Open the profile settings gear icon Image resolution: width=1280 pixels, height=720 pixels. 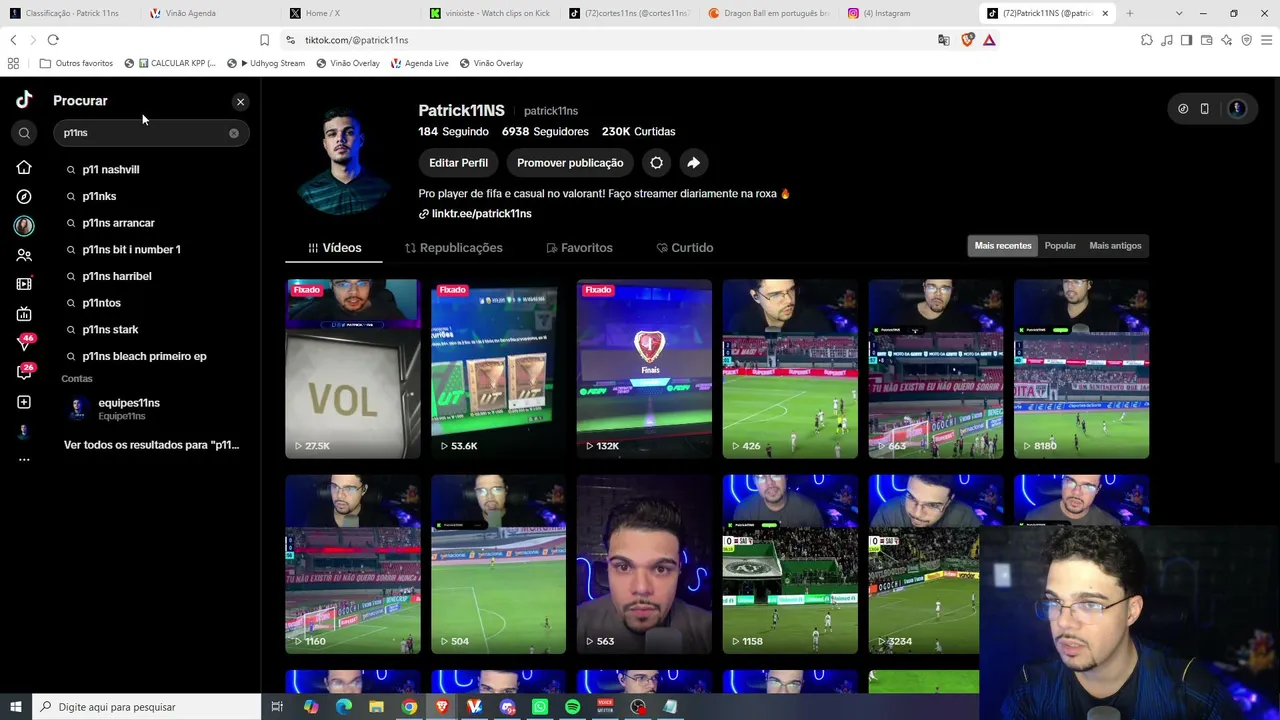(656, 163)
